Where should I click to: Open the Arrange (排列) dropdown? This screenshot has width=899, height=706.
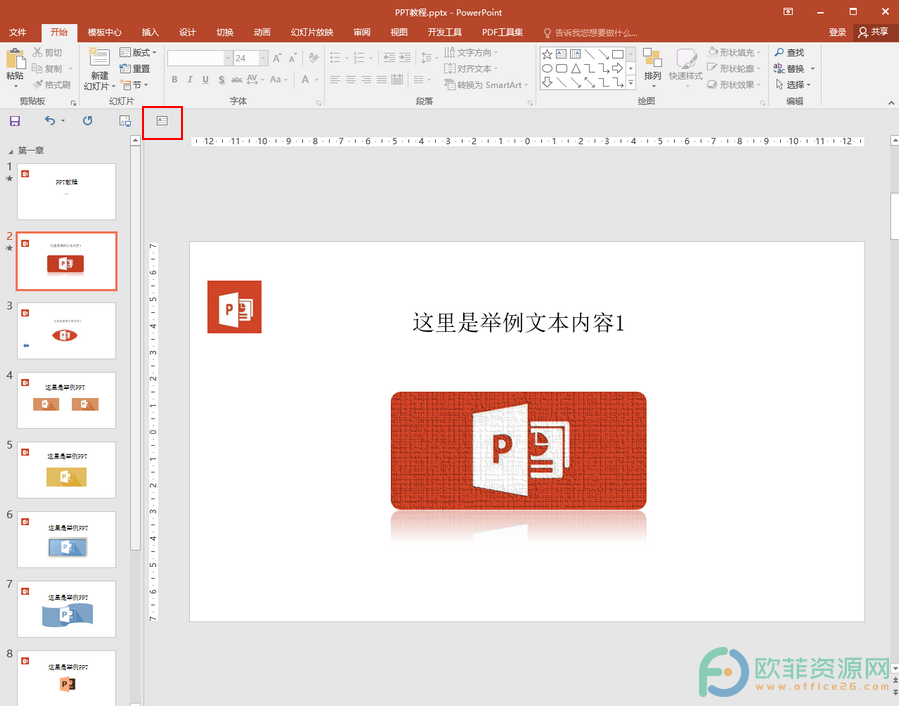click(652, 68)
